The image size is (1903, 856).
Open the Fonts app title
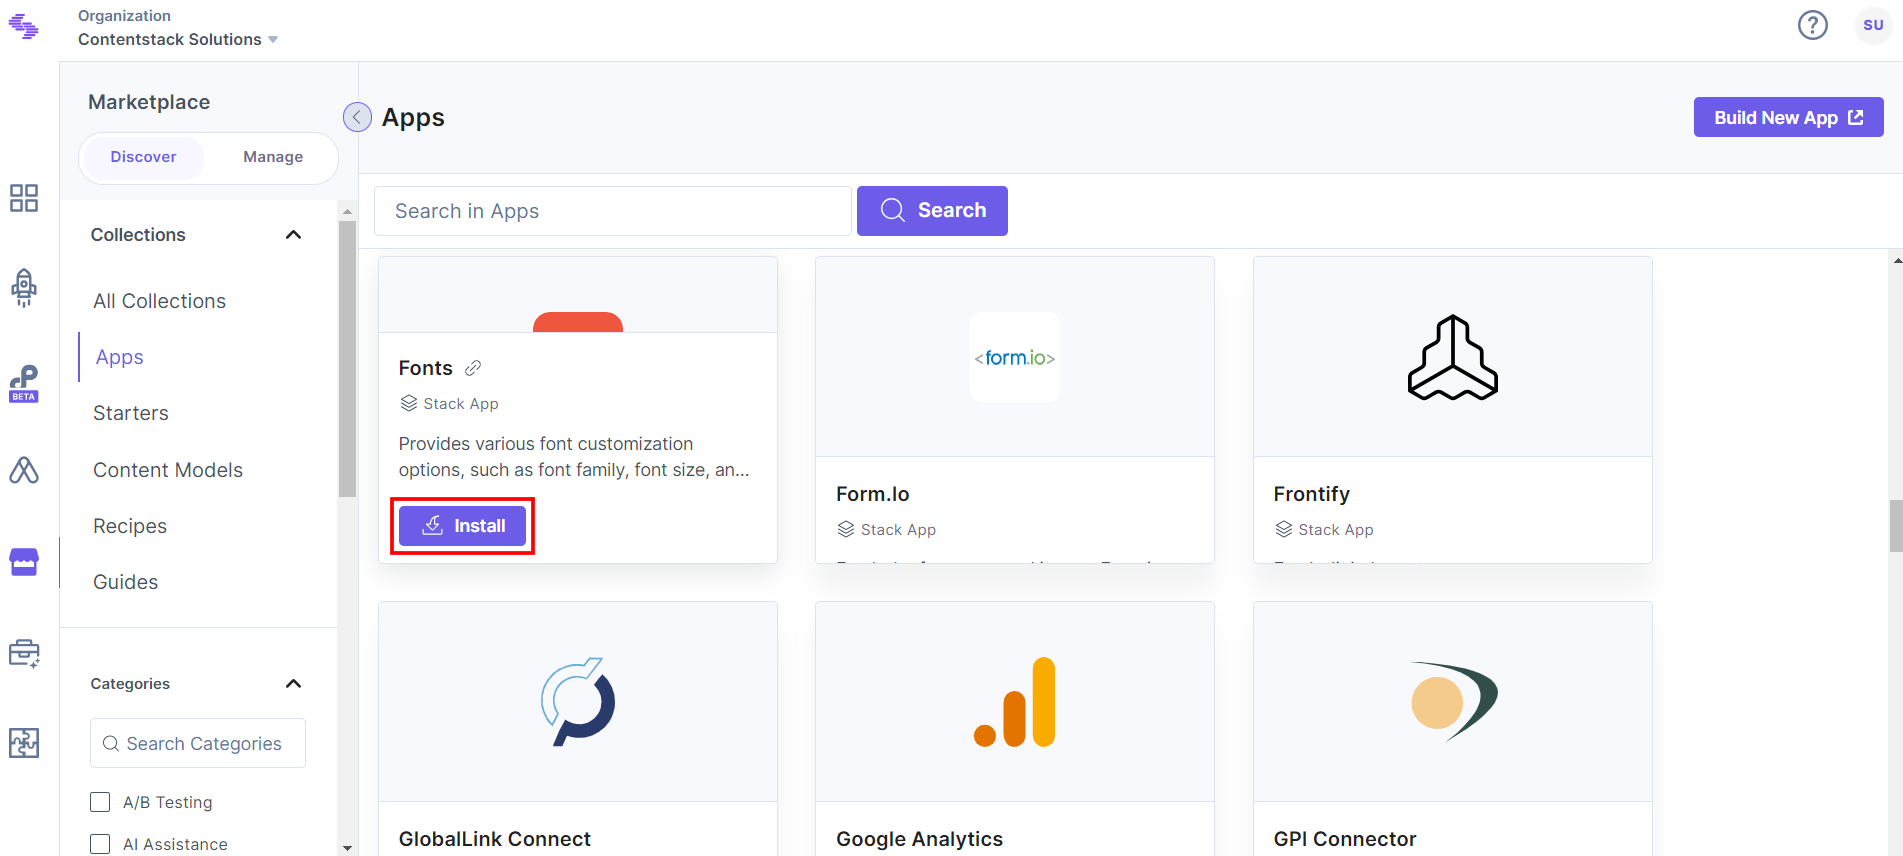click(426, 368)
